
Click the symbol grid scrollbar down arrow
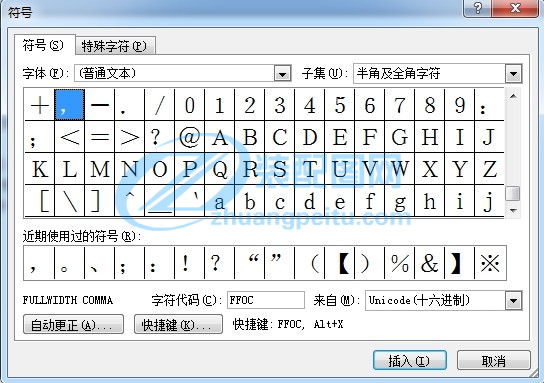(513, 210)
